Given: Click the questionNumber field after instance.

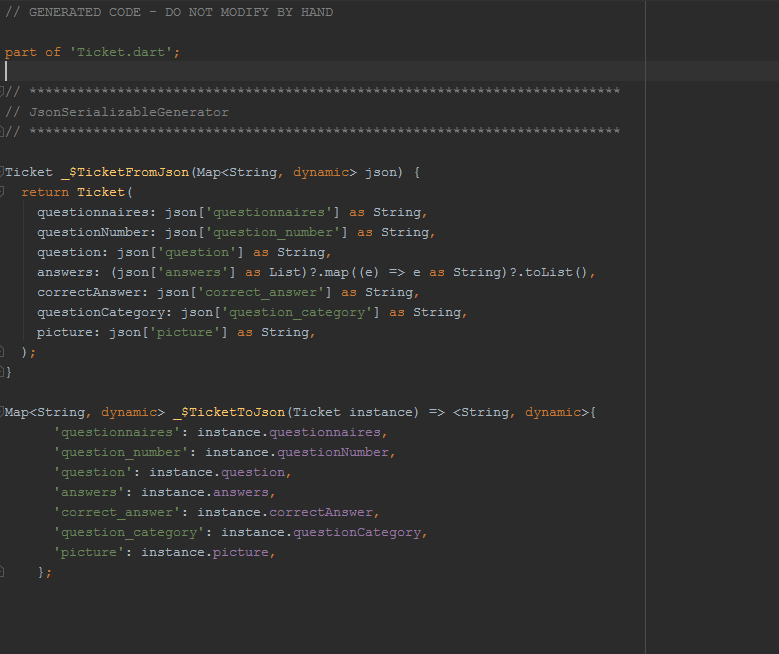Looking at the screenshot, I should tap(333, 452).
